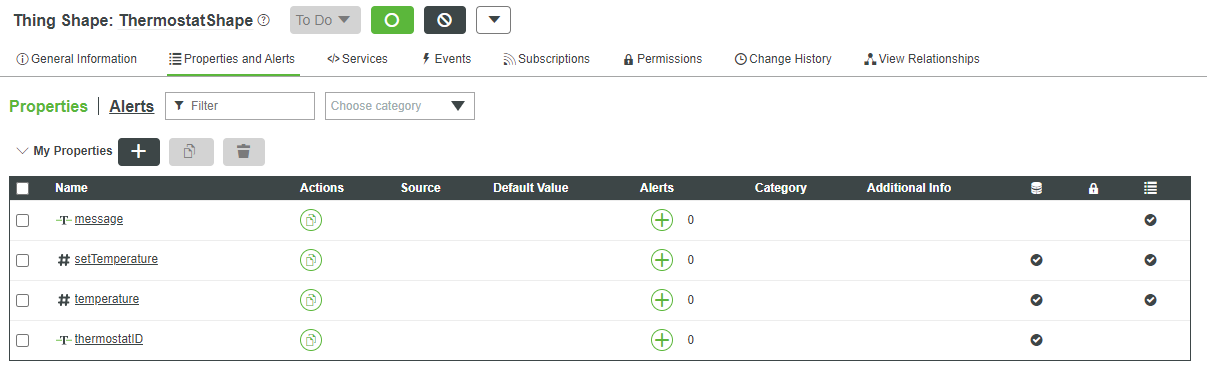This screenshot has height=372, width=1207.
Task: Select the temperature row checkbox
Action: tap(23, 300)
